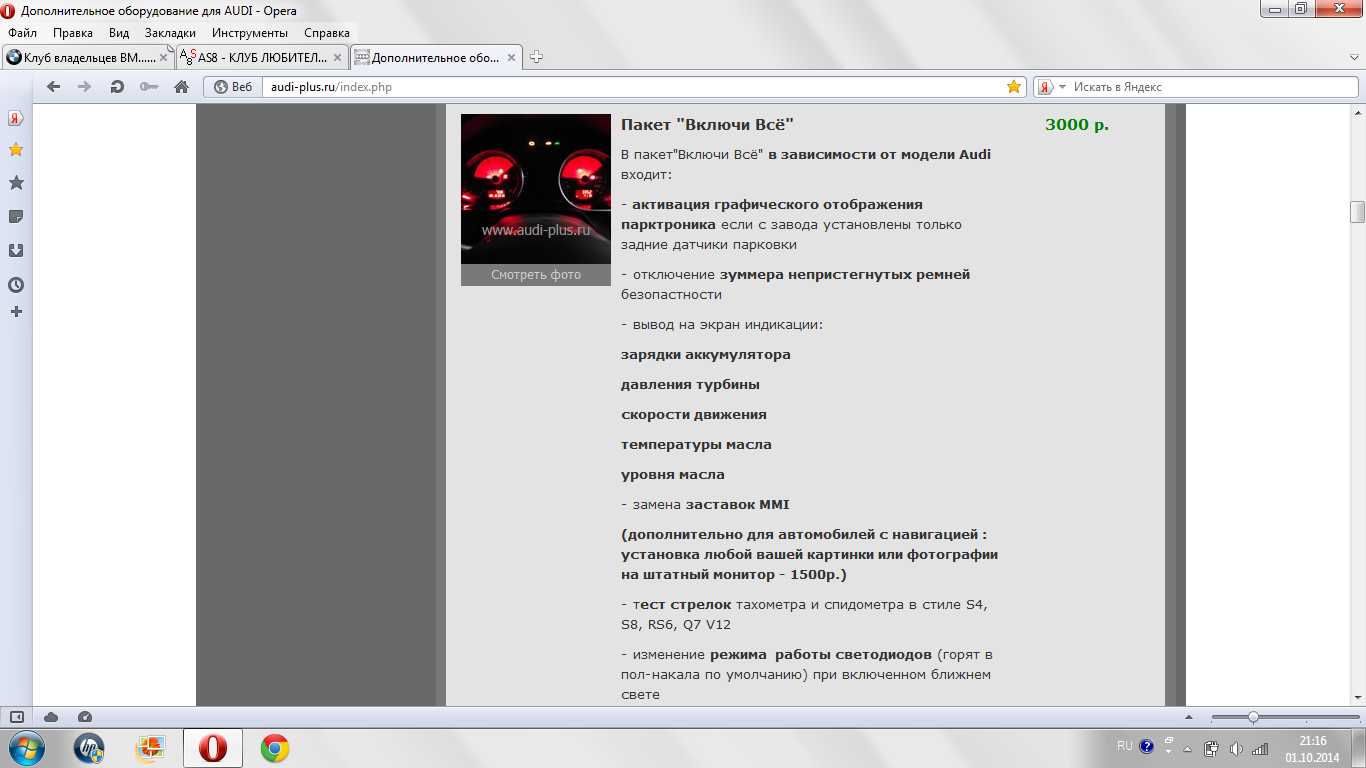The width and height of the screenshot is (1366, 768).
Task: Reload the current page
Action: (117, 87)
